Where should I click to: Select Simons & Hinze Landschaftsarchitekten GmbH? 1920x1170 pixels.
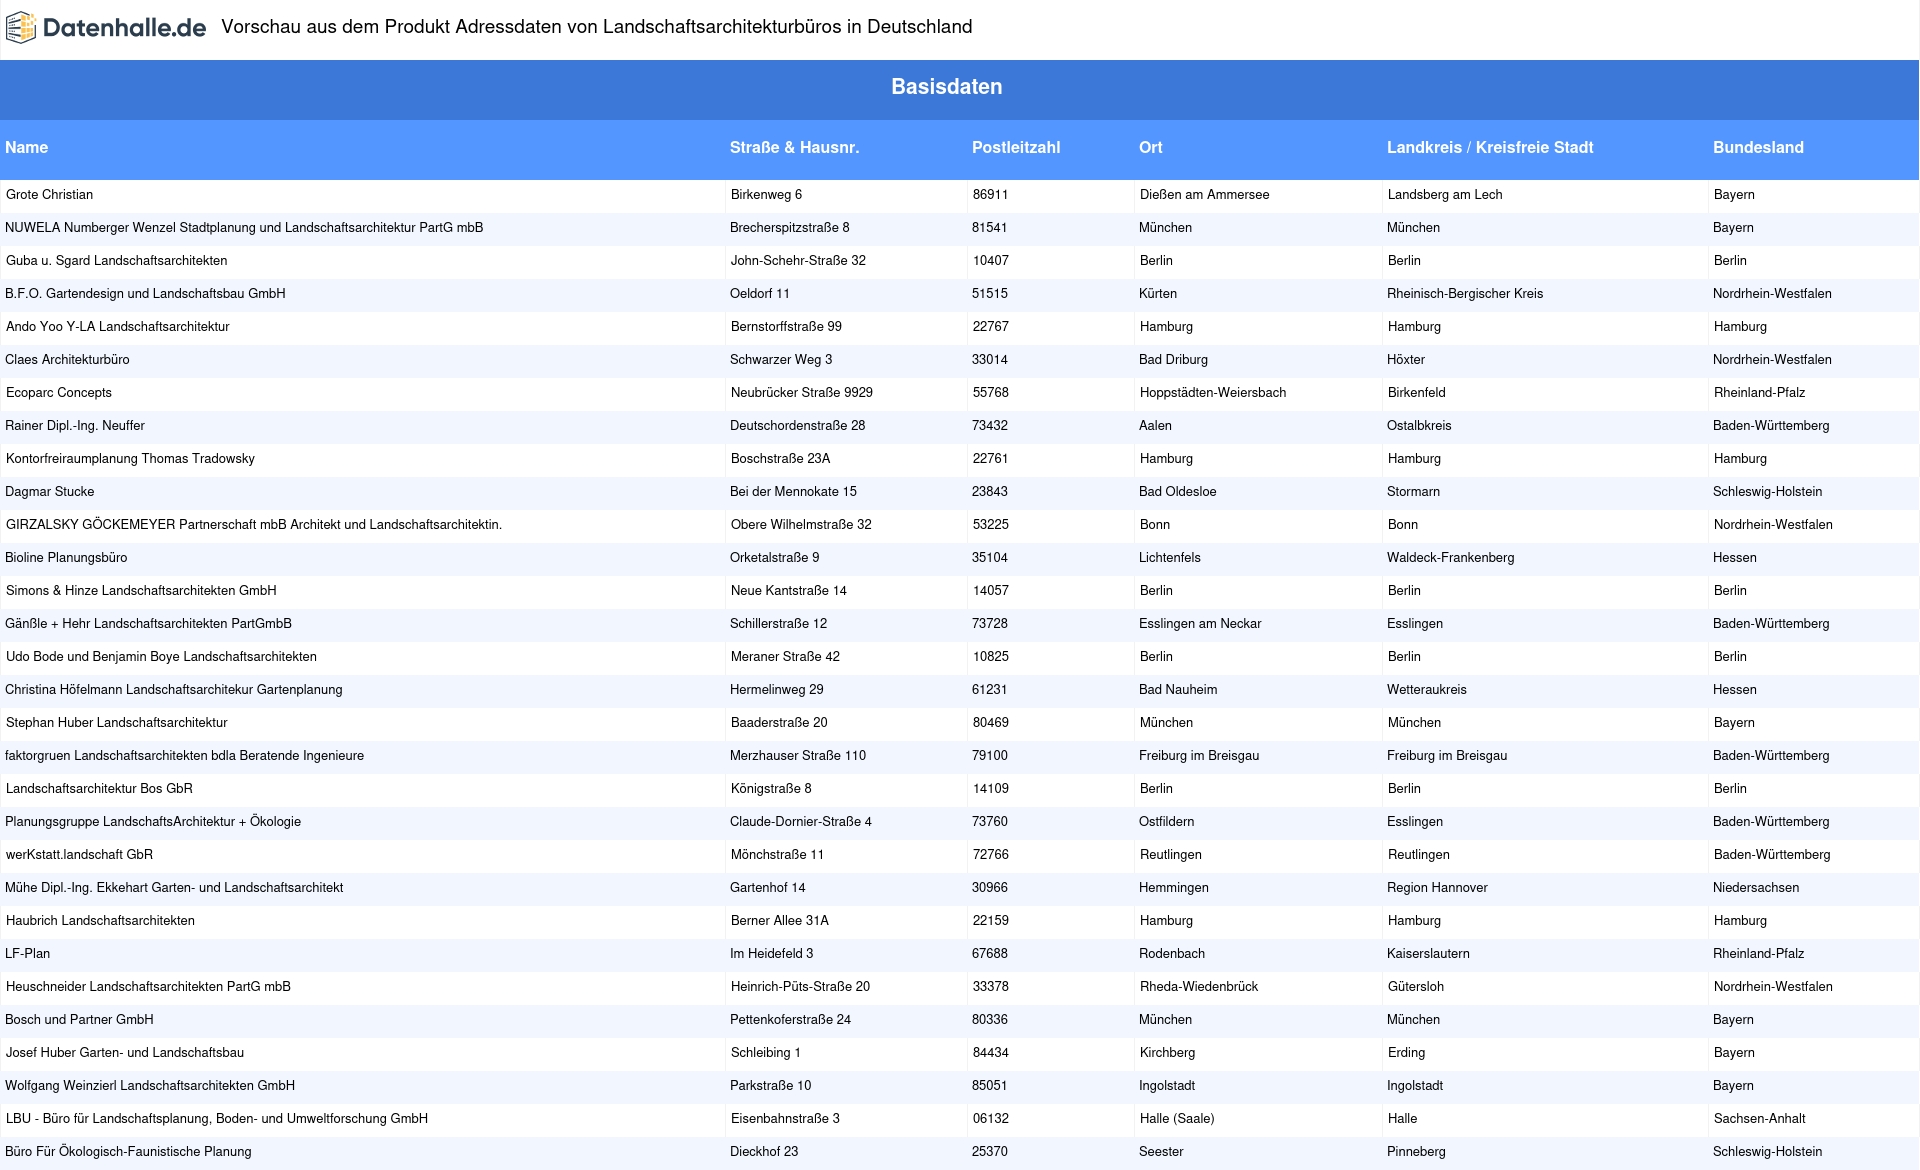(x=141, y=591)
